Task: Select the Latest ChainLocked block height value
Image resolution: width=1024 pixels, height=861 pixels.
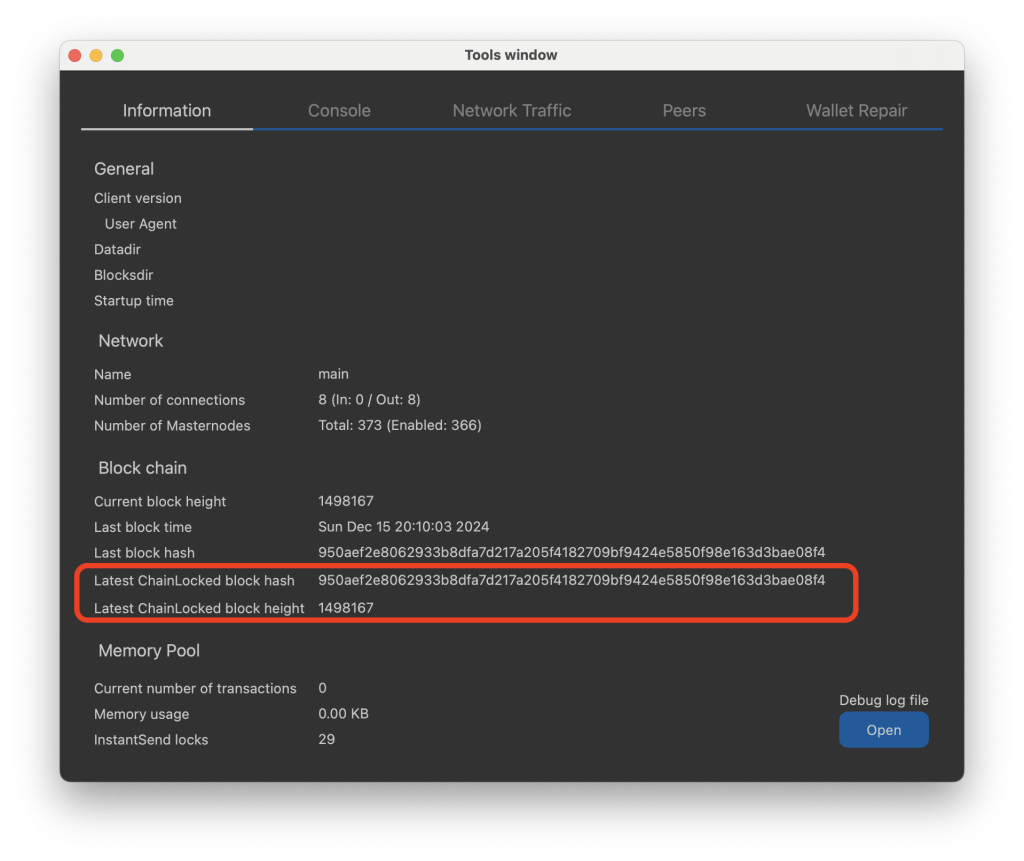Action: [345, 608]
